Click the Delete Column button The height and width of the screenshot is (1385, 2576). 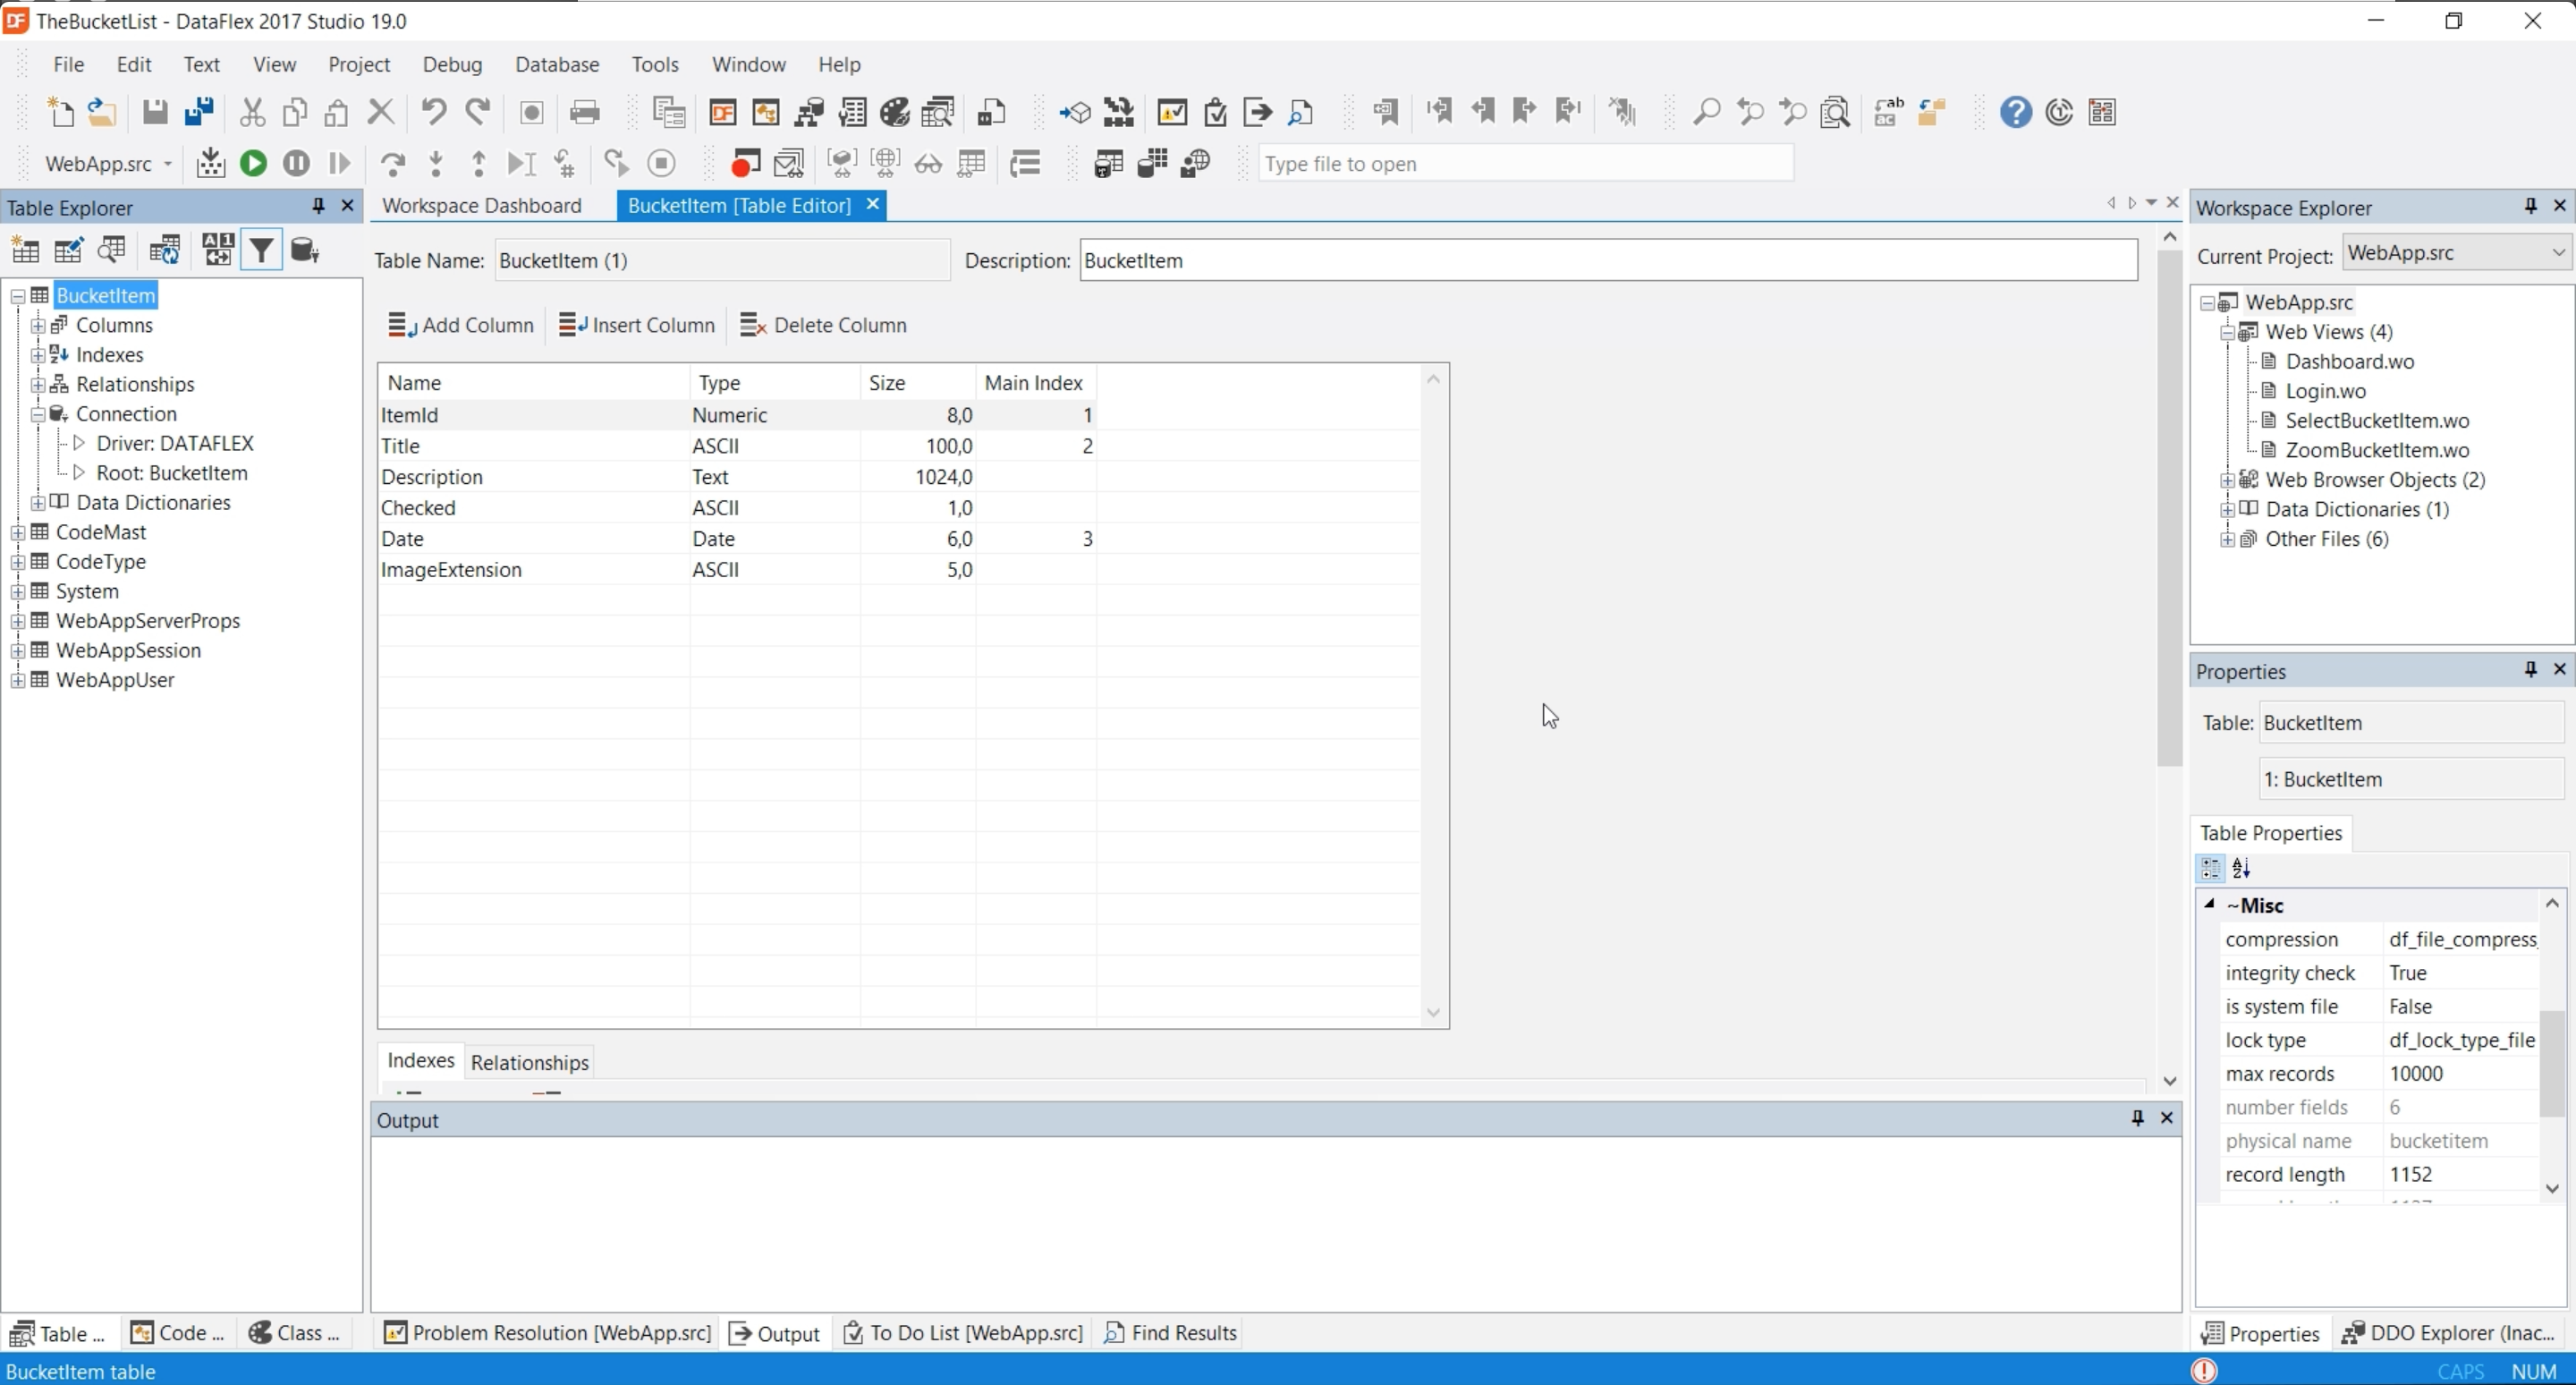pyautogui.click(x=823, y=325)
